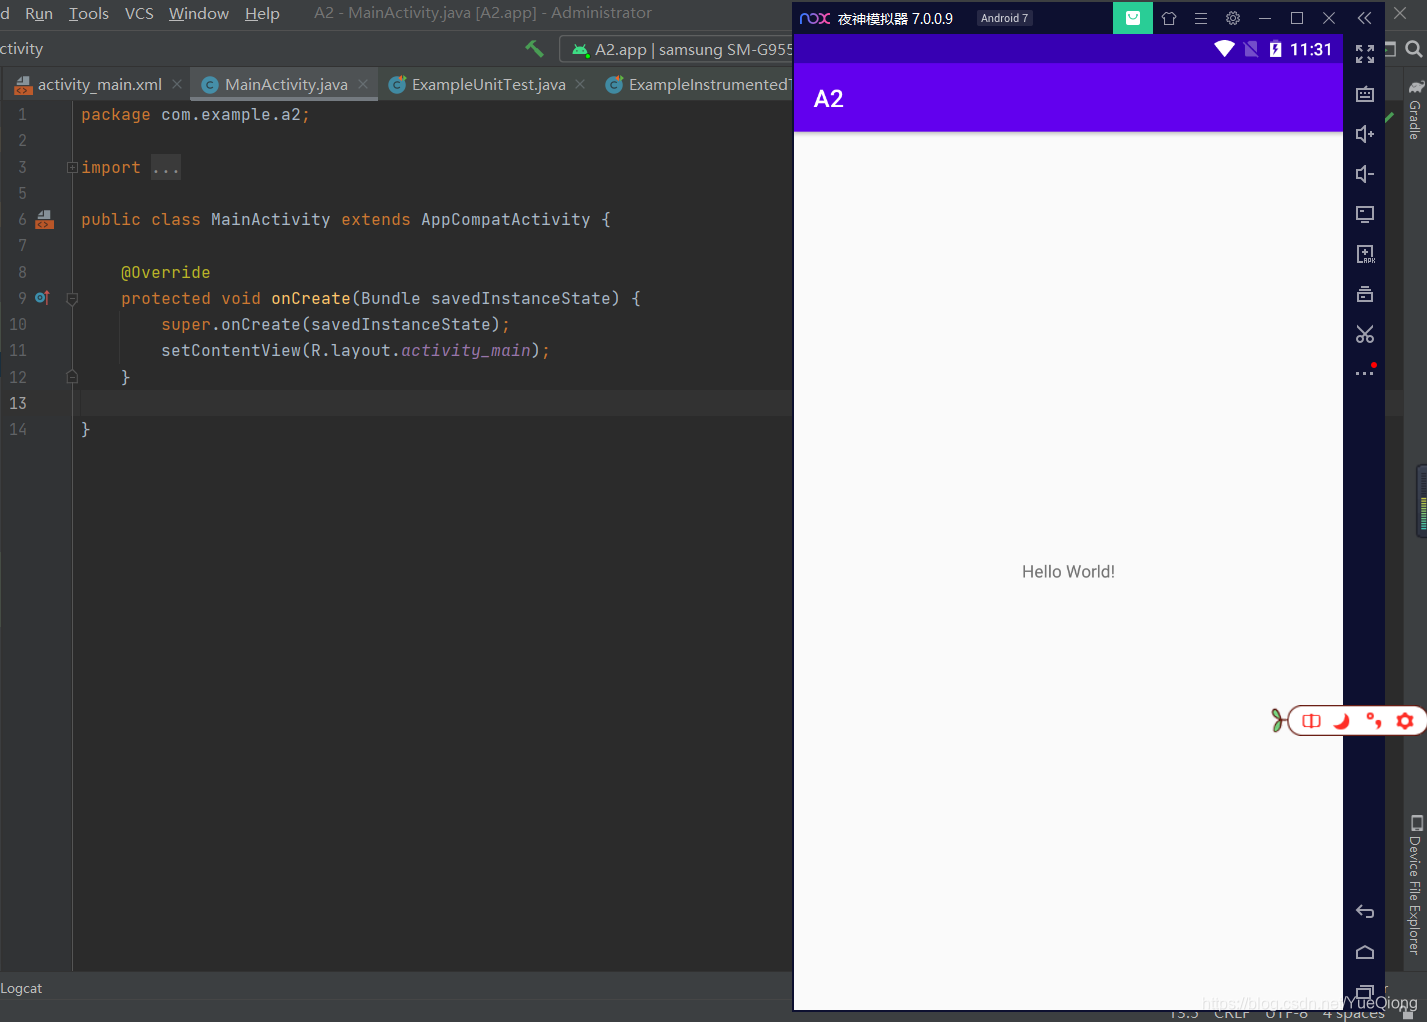Open the Nox hamburger menu

pyautogui.click(x=1201, y=18)
